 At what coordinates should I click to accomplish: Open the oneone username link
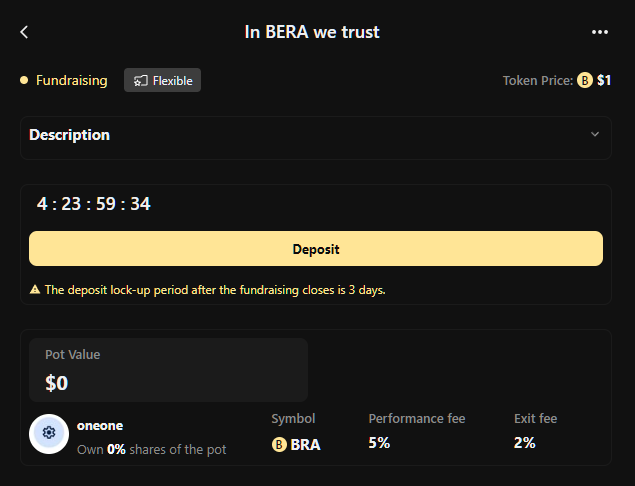[x=100, y=425]
